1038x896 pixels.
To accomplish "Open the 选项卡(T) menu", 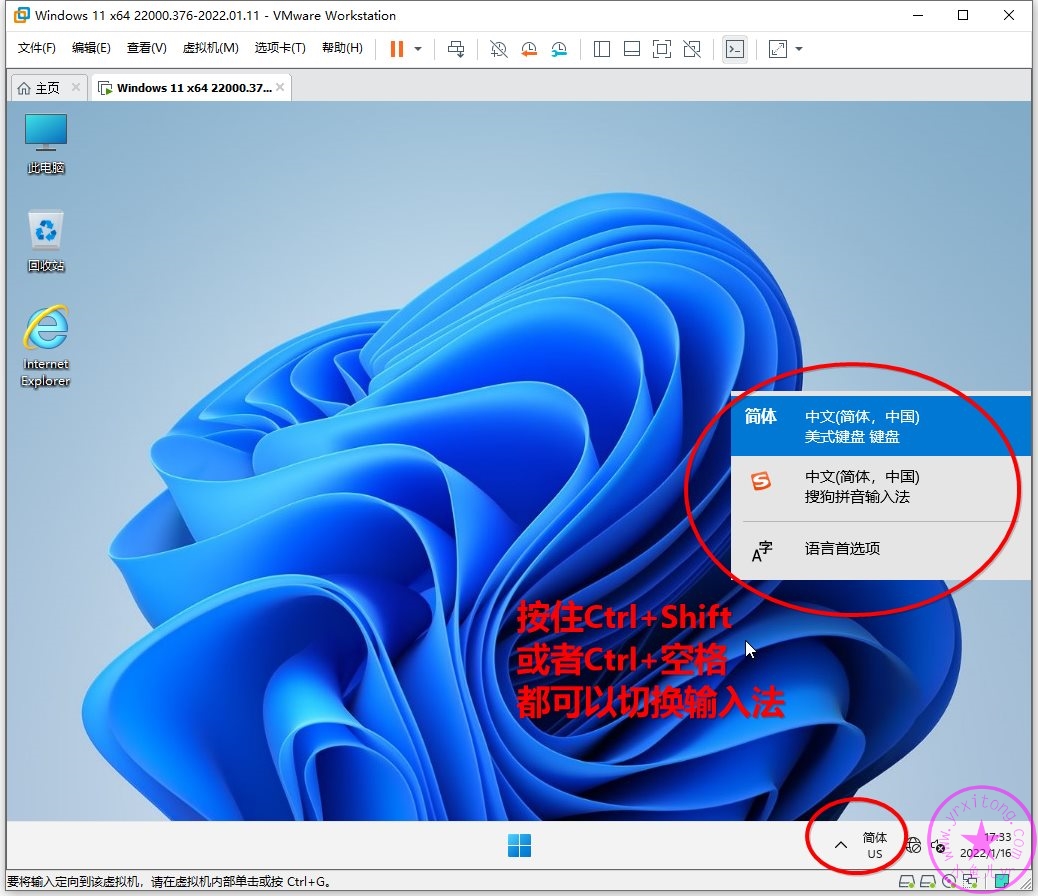I will pyautogui.click(x=280, y=48).
